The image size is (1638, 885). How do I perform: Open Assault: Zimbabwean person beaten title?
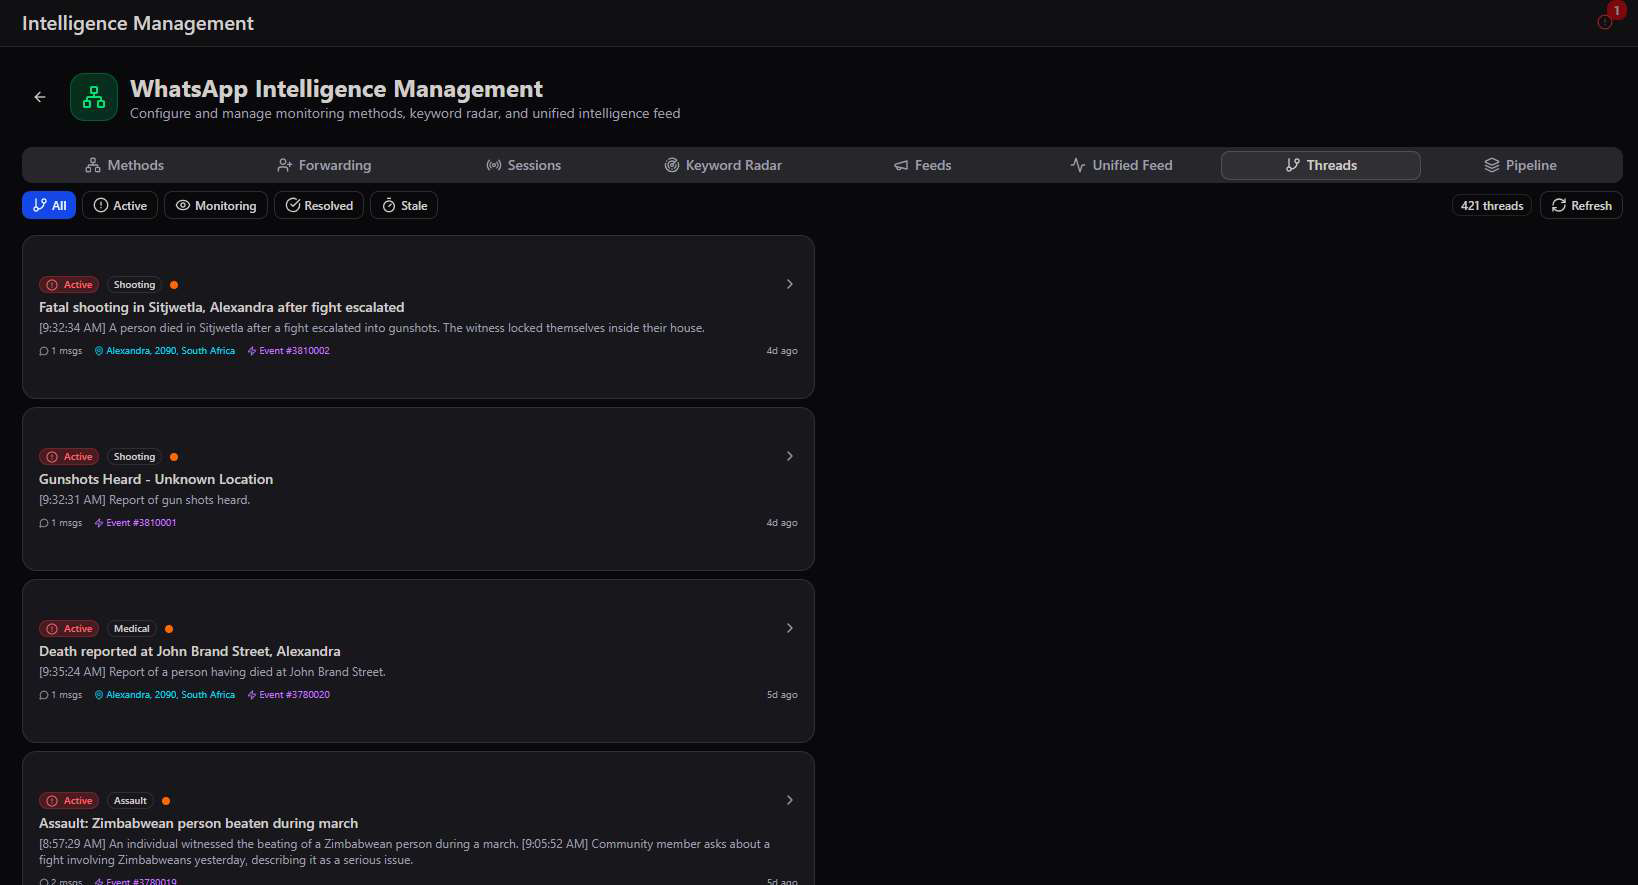pos(199,823)
